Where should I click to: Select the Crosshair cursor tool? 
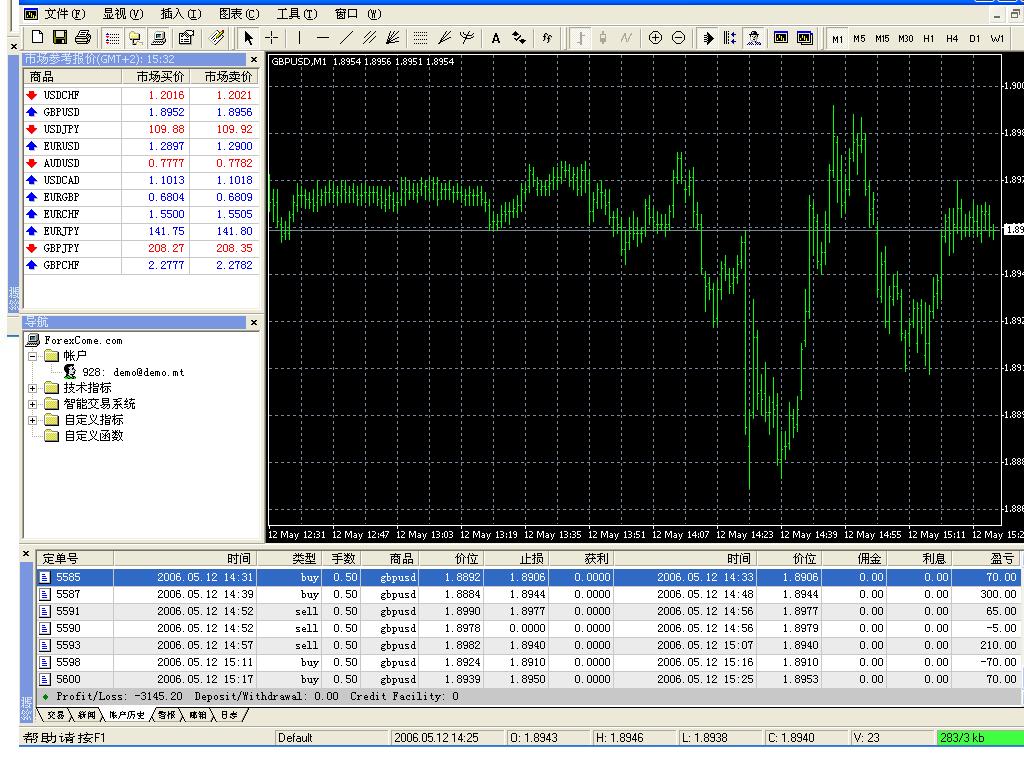click(271, 38)
